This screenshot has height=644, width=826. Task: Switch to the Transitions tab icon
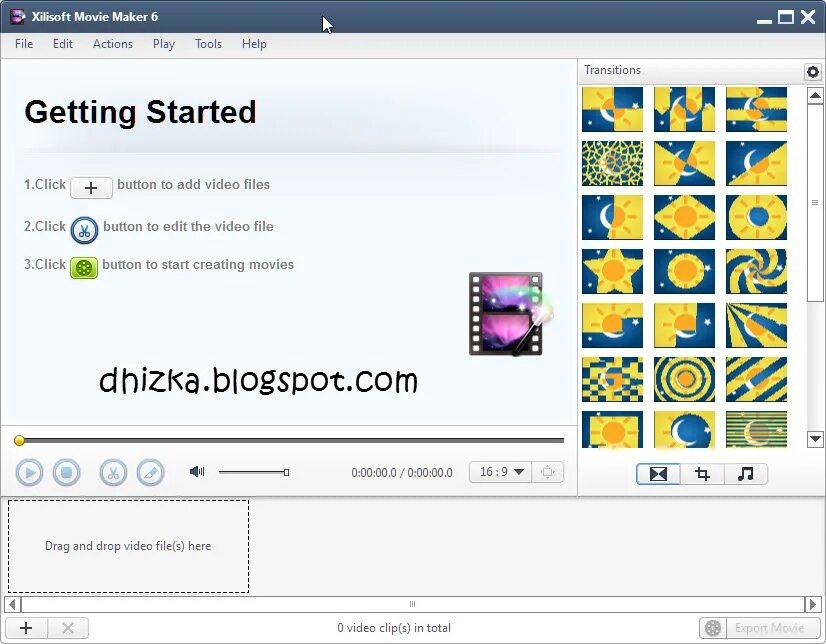point(658,474)
